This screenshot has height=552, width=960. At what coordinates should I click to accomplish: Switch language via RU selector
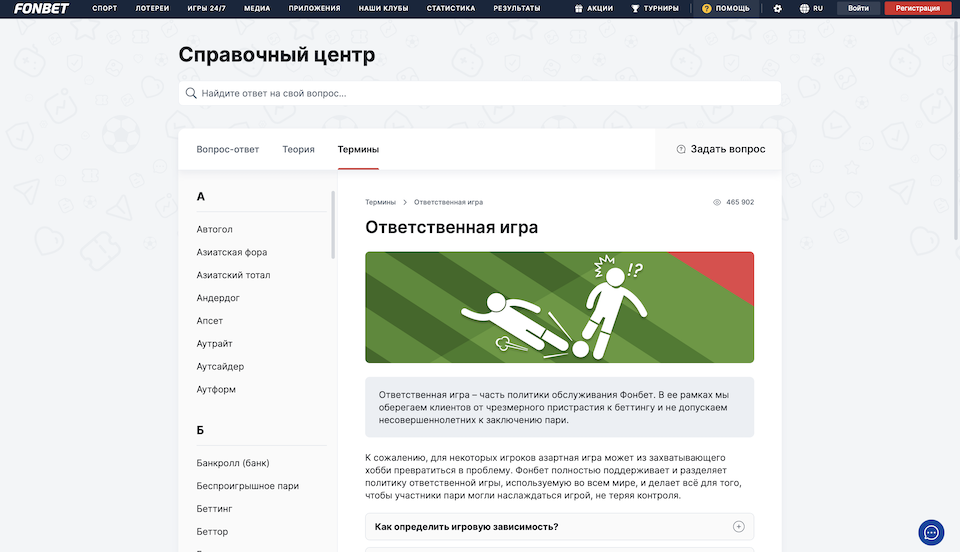[x=818, y=9]
